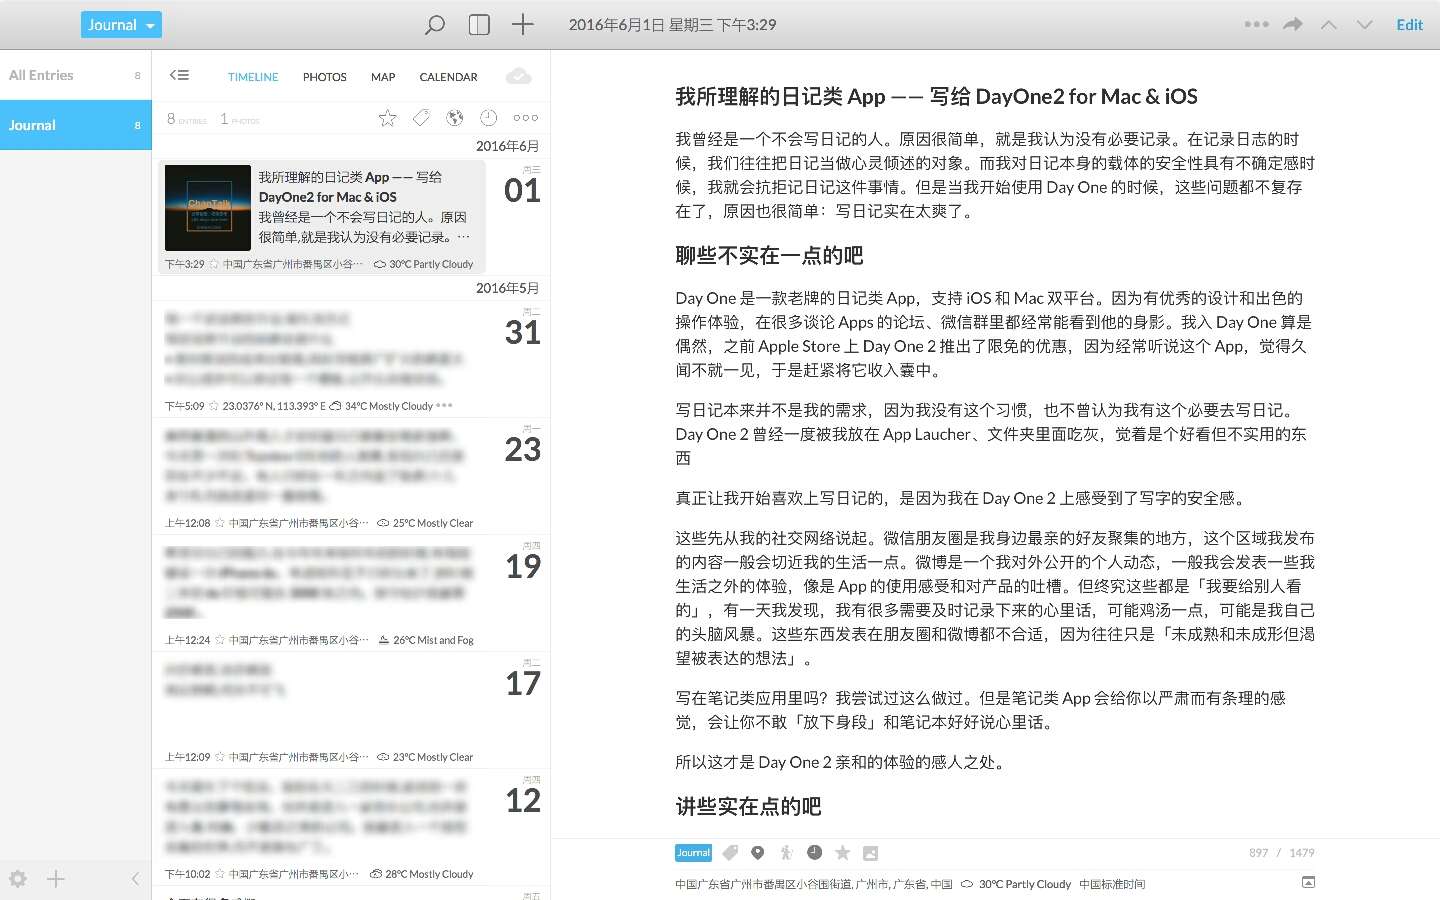Add a photo using the camera icon
Viewport: 1440px width, 900px height.
tap(869, 852)
